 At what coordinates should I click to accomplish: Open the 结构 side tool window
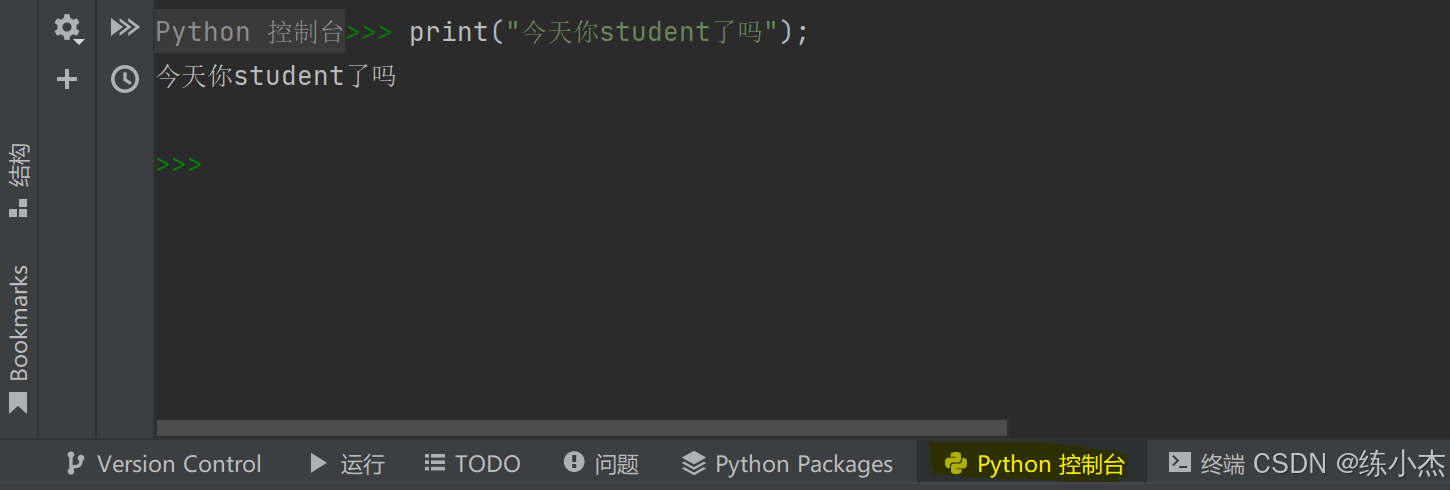(19, 180)
